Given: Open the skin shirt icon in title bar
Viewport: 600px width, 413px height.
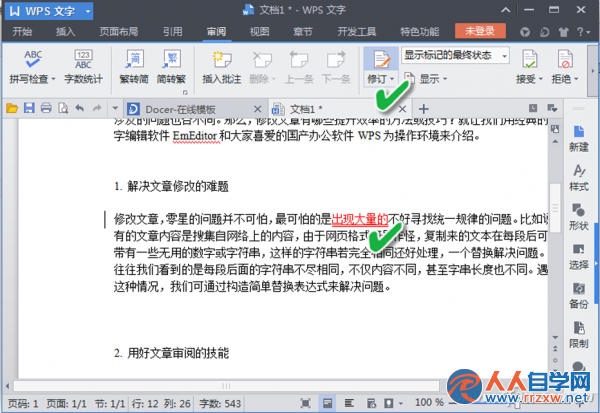Looking at the screenshot, I should pos(563,32).
